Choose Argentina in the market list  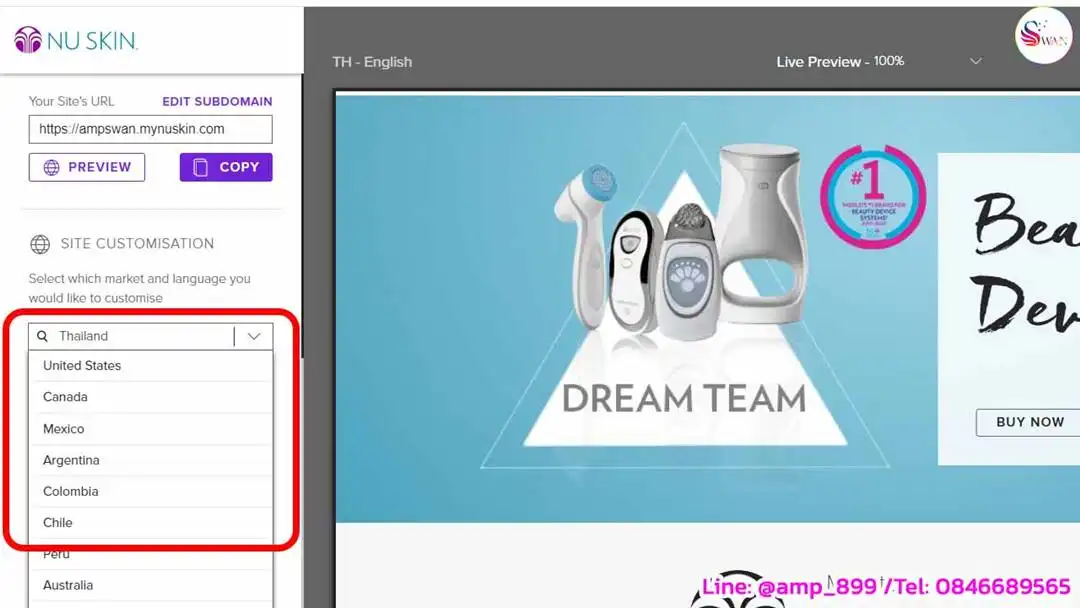click(71, 460)
